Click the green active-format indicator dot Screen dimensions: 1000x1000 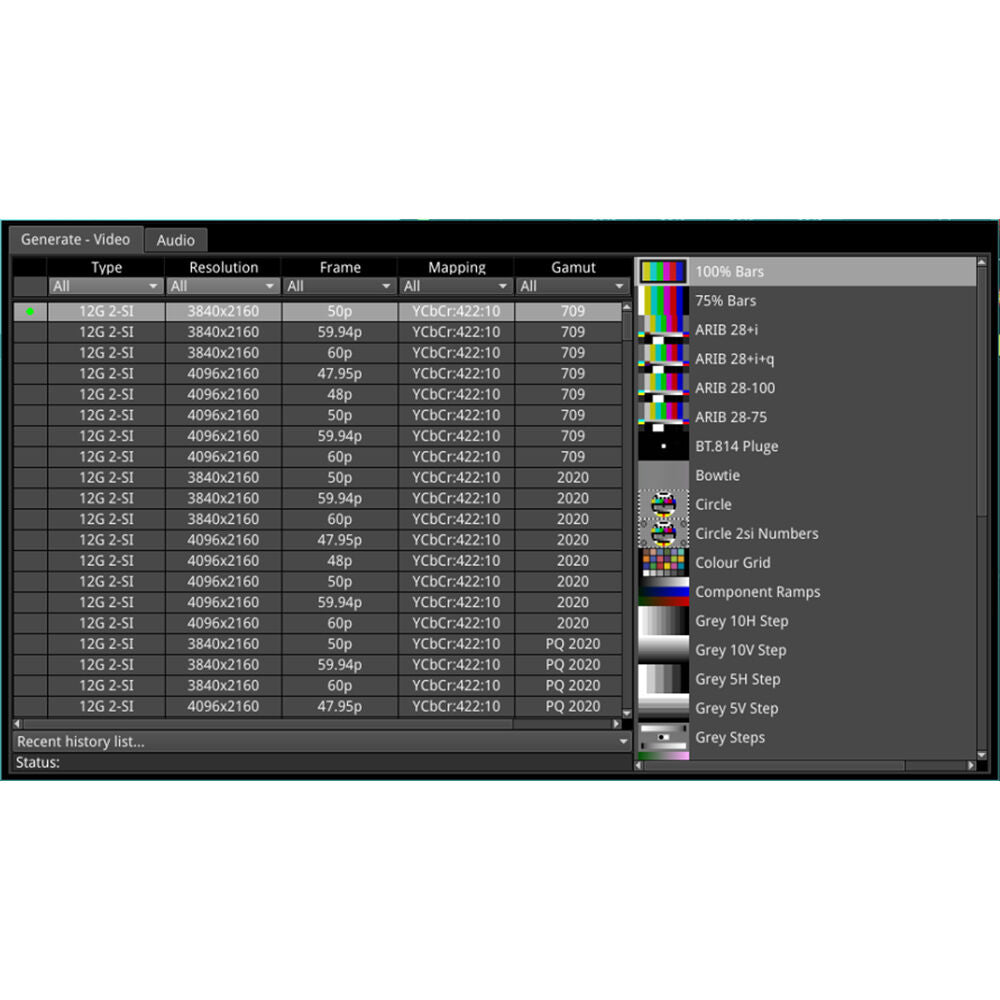[30, 312]
